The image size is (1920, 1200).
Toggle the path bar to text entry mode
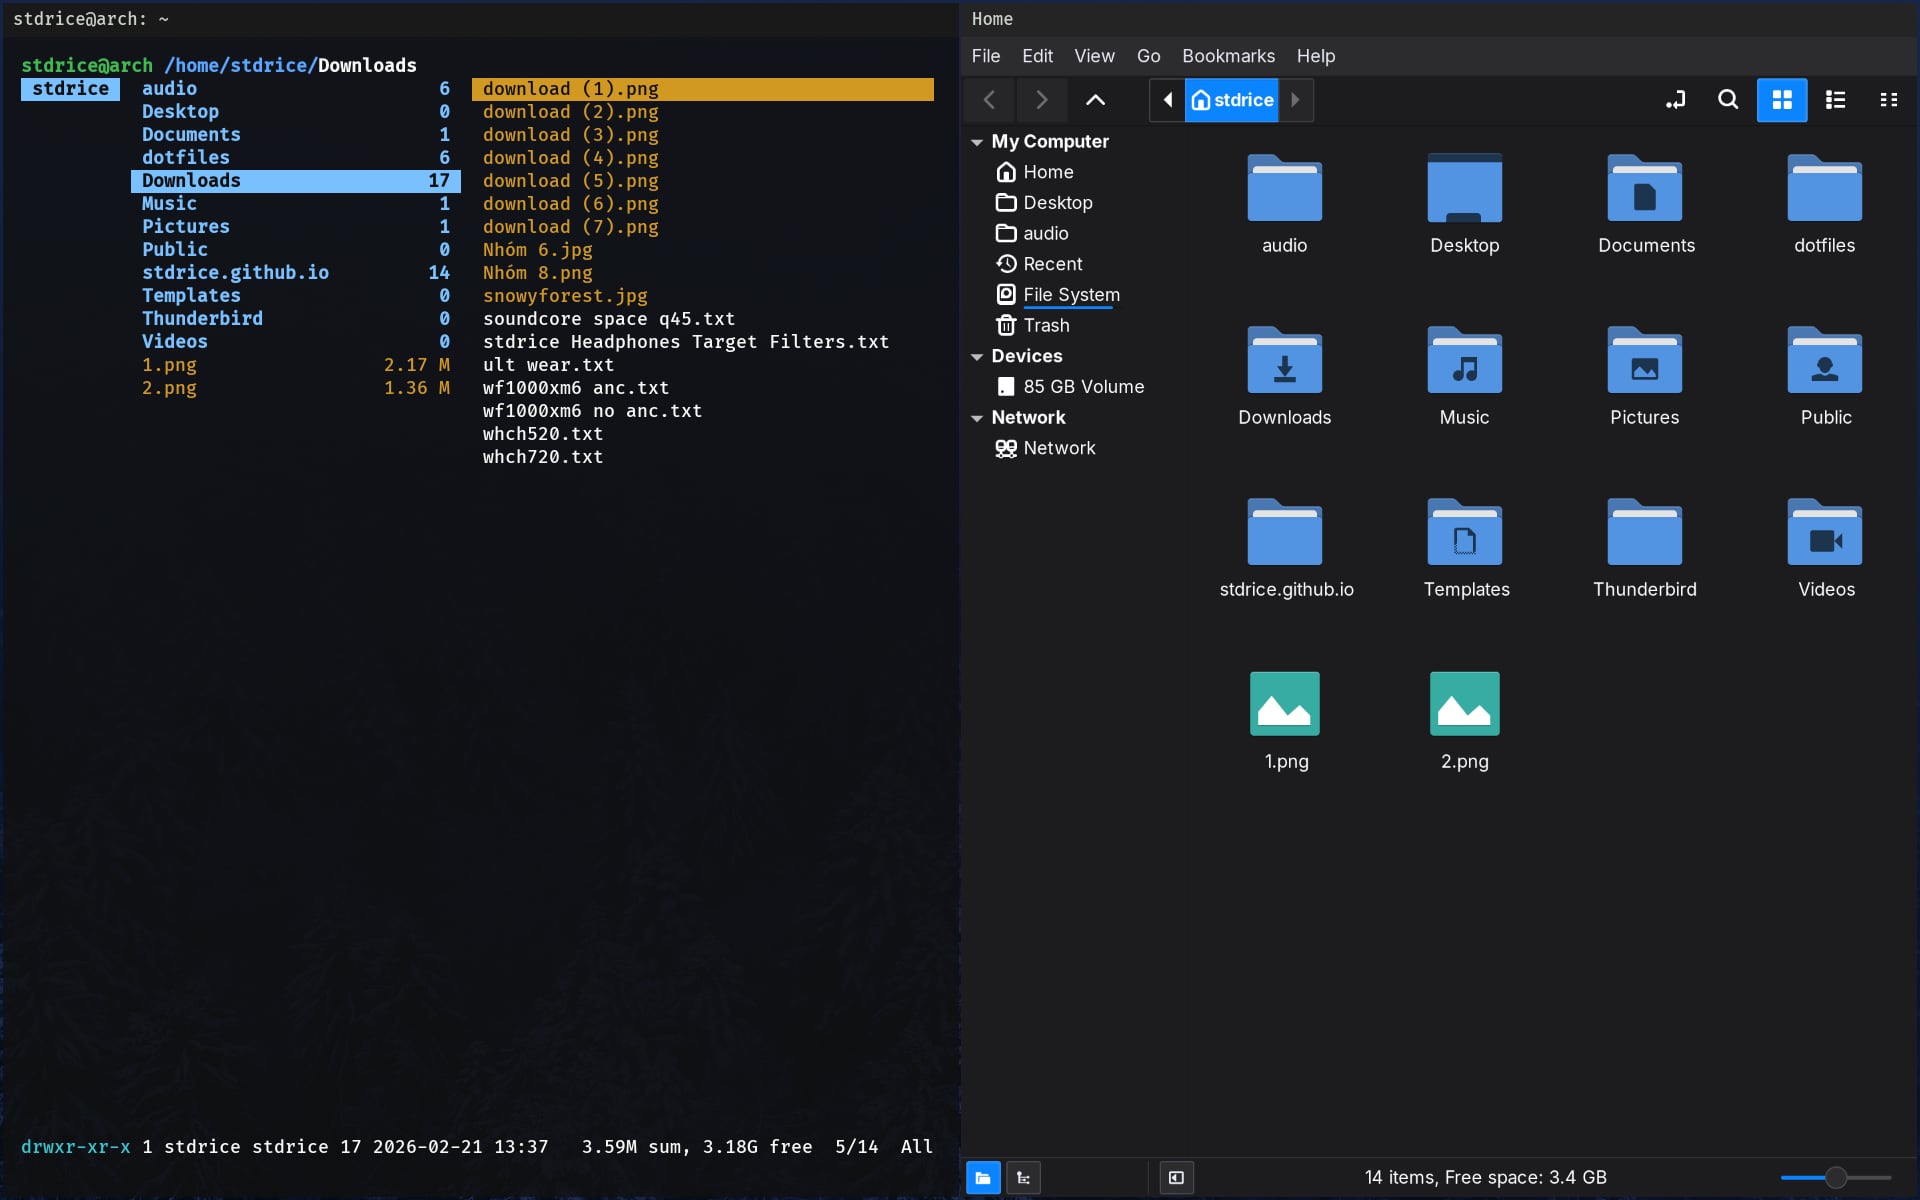click(1676, 100)
